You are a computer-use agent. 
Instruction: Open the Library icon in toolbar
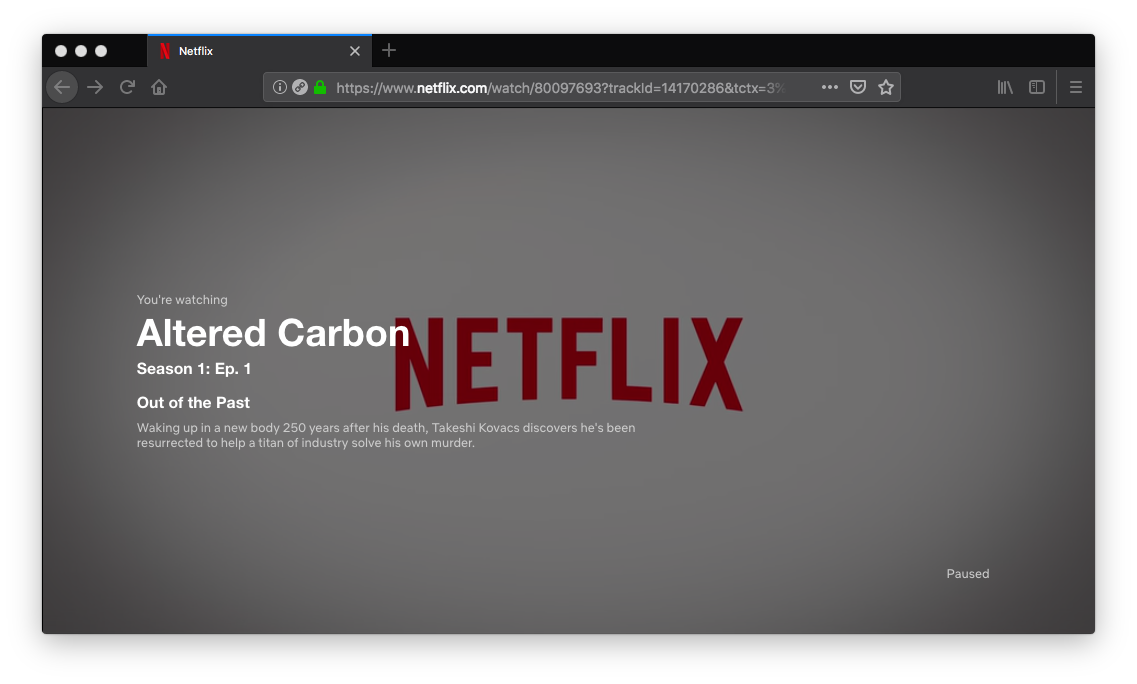point(1005,87)
